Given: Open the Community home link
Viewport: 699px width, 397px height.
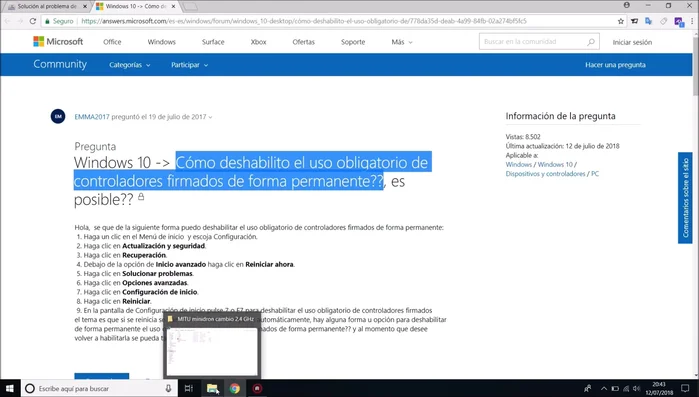Looking at the screenshot, I should tap(60, 64).
